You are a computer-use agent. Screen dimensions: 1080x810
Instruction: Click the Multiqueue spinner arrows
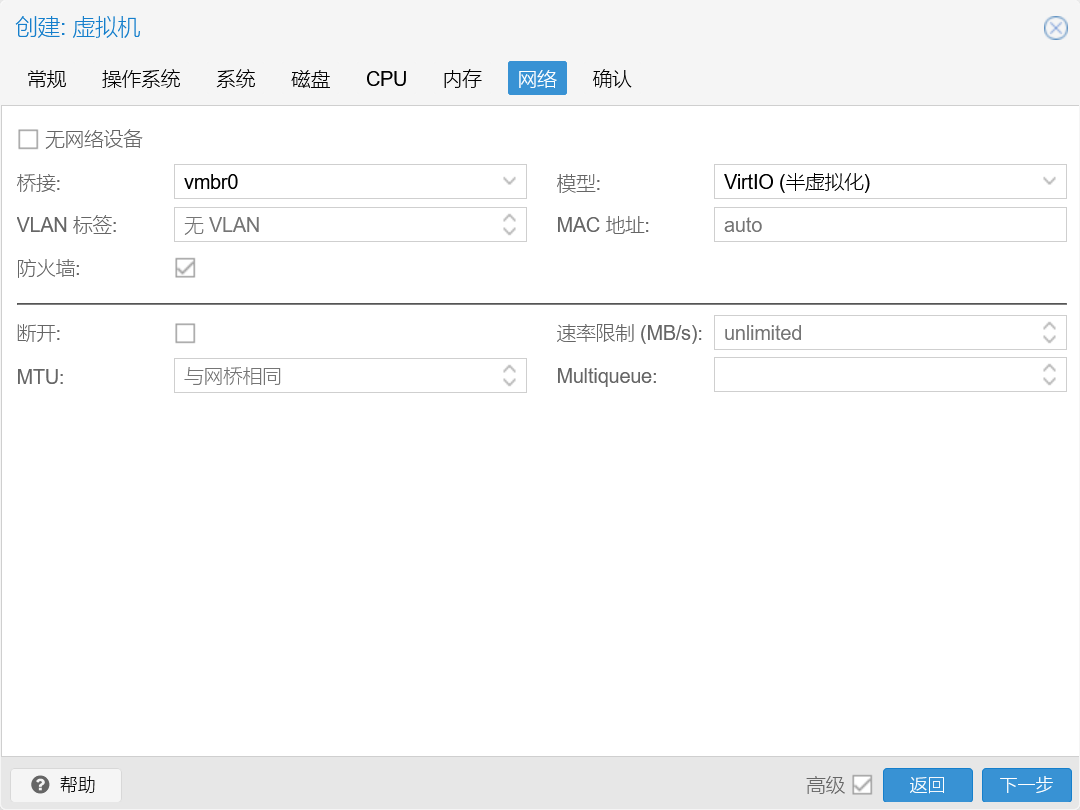[x=1049, y=376]
